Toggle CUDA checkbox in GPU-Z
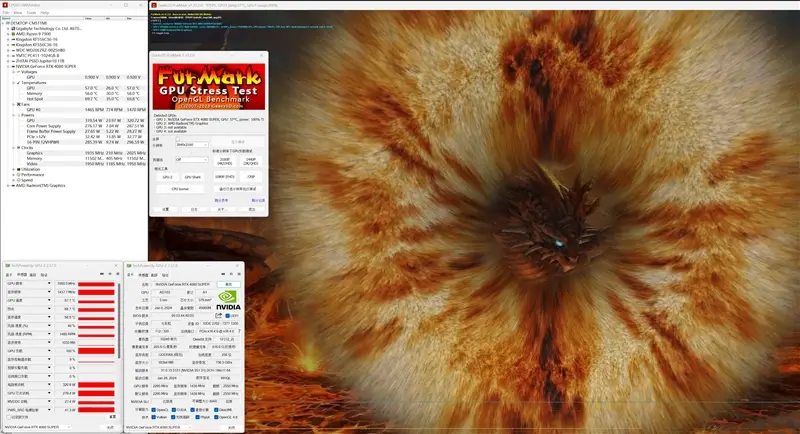 pyautogui.click(x=173, y=410)
